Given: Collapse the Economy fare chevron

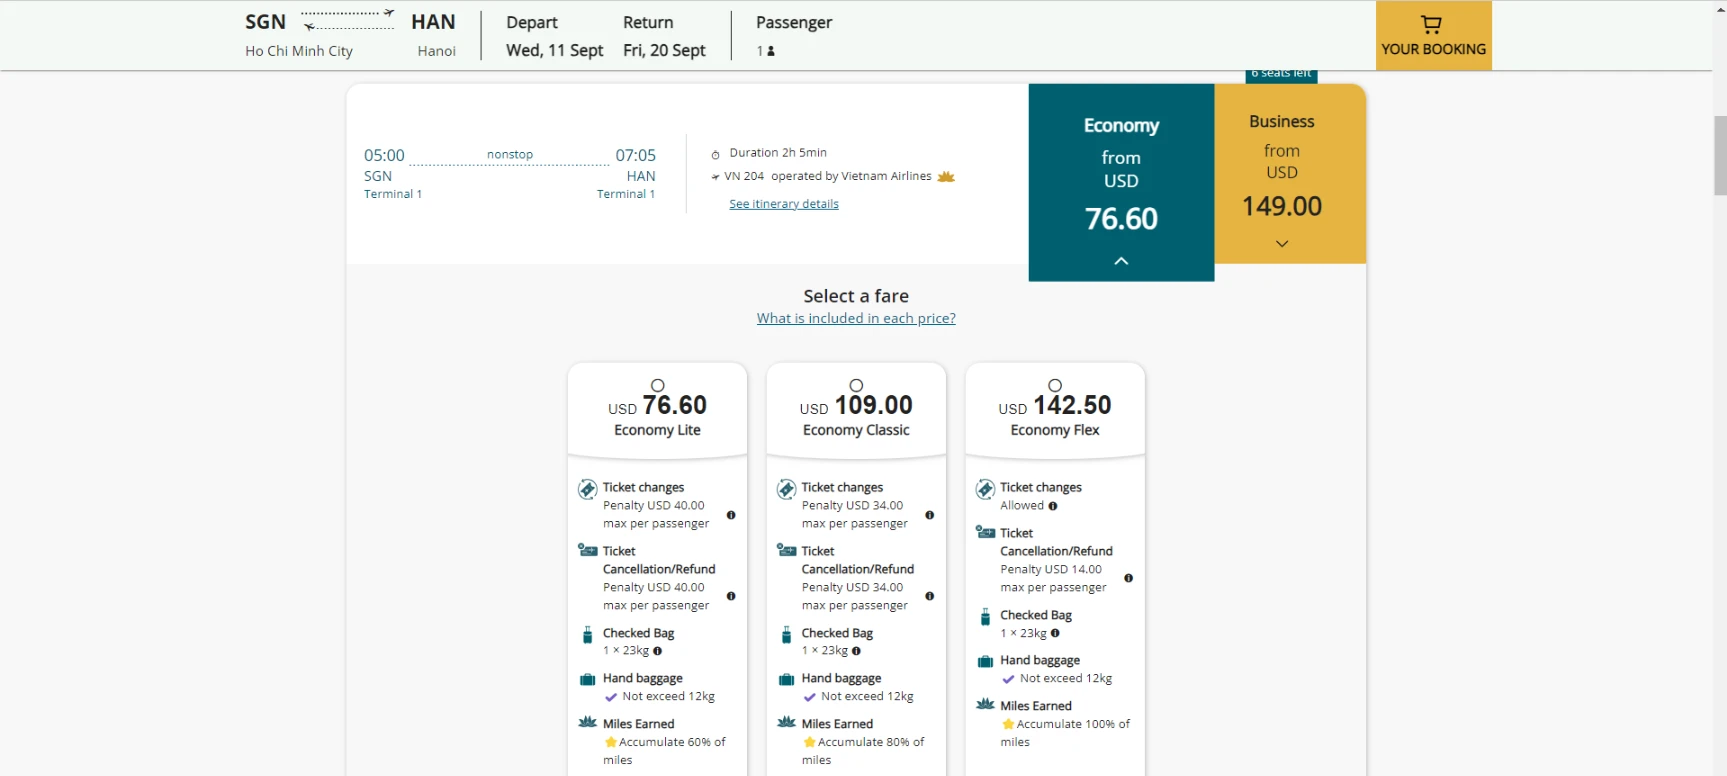Looking at the screenshot, I should tap(1121, 261).
